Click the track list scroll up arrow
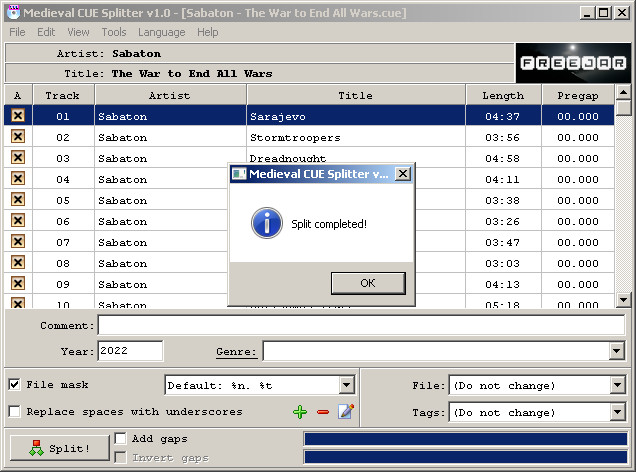 623,93
